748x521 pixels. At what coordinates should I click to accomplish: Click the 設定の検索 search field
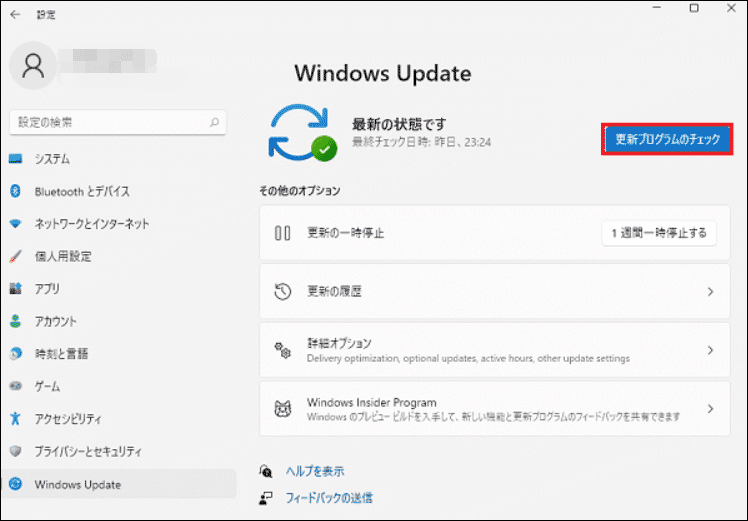(117, 123)
